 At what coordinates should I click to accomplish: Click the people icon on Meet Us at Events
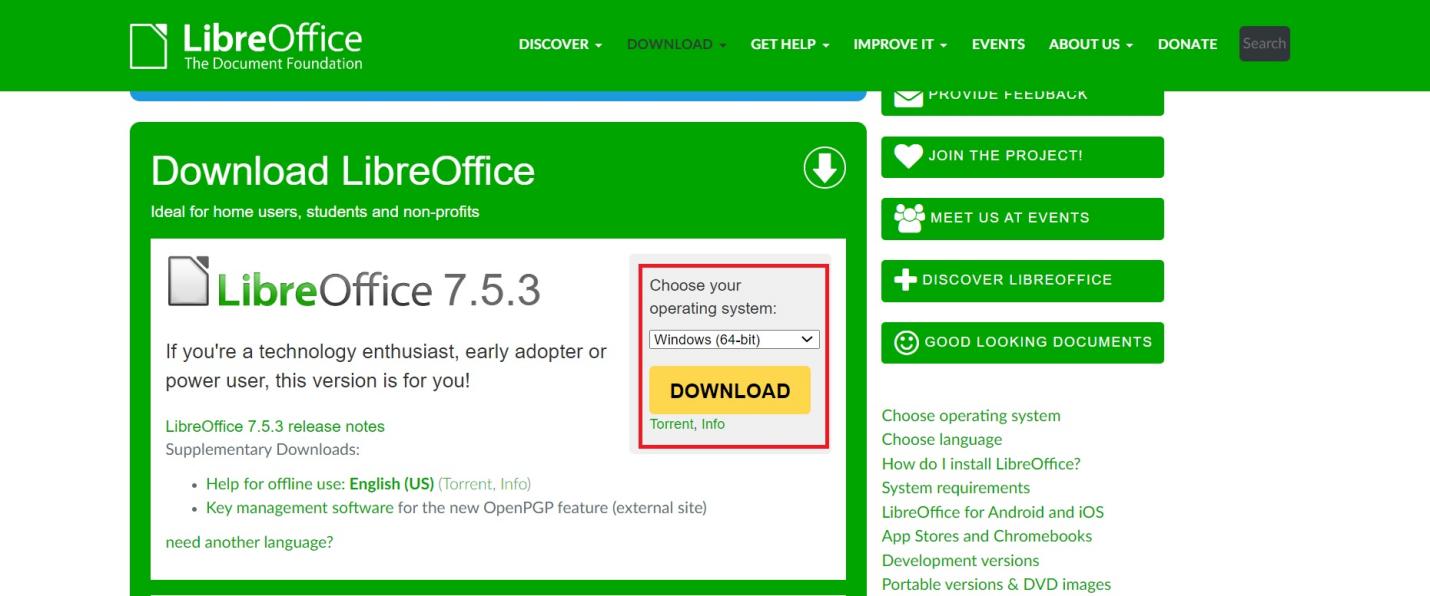click(908, 217)
